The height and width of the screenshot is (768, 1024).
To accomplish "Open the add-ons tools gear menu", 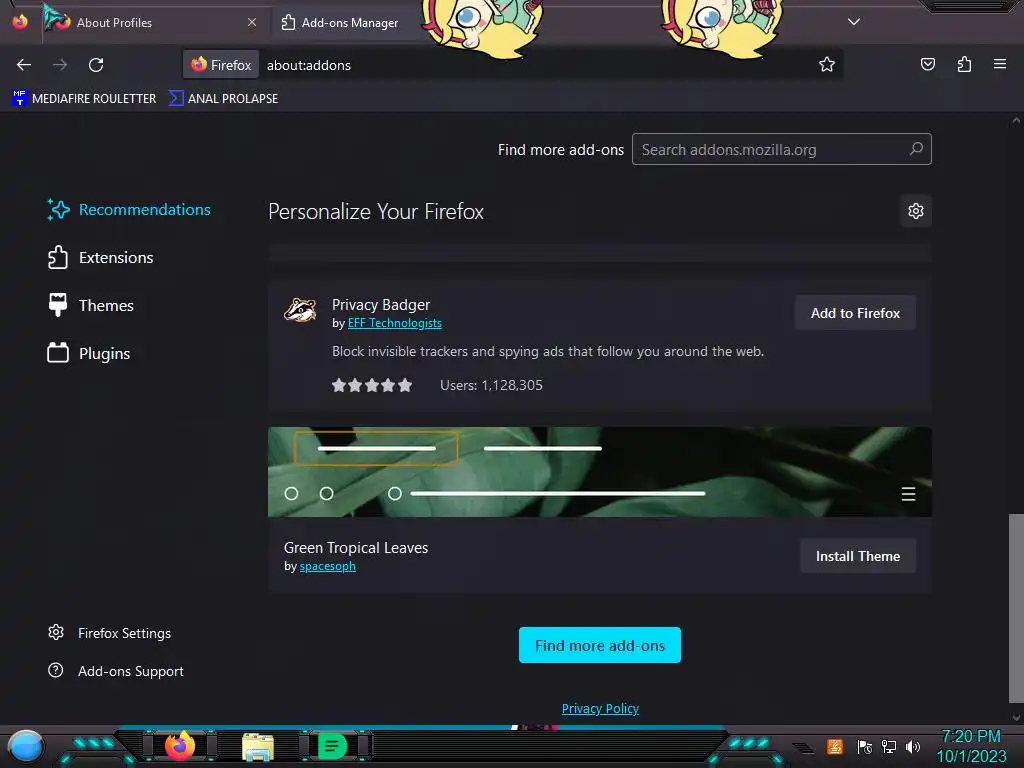I will (x=916, y=211).
